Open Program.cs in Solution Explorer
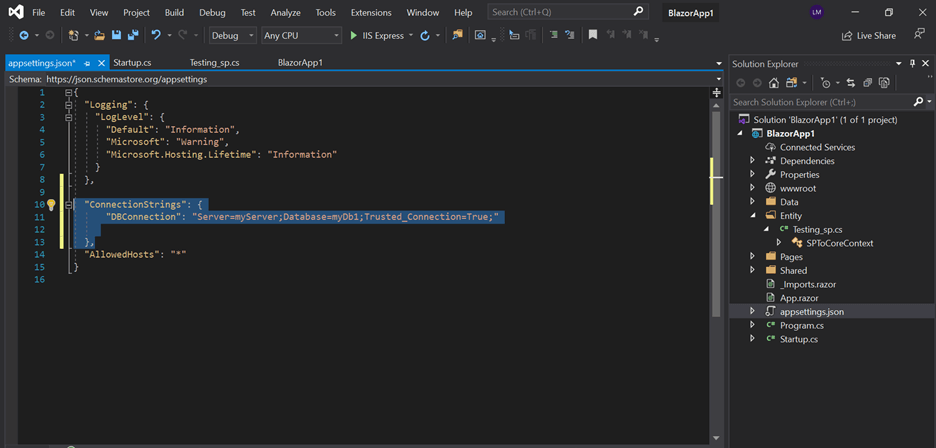Image resolution: width=936 pixels, height=448 pixels. point(801,325)
